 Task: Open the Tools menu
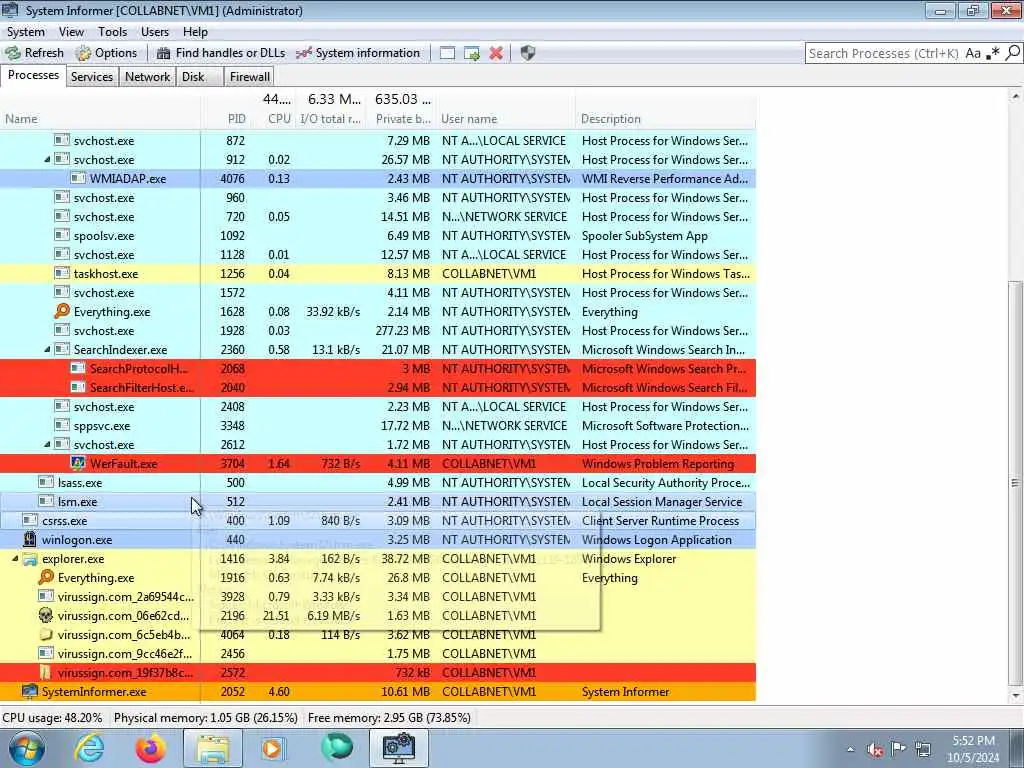pos(112,31)
